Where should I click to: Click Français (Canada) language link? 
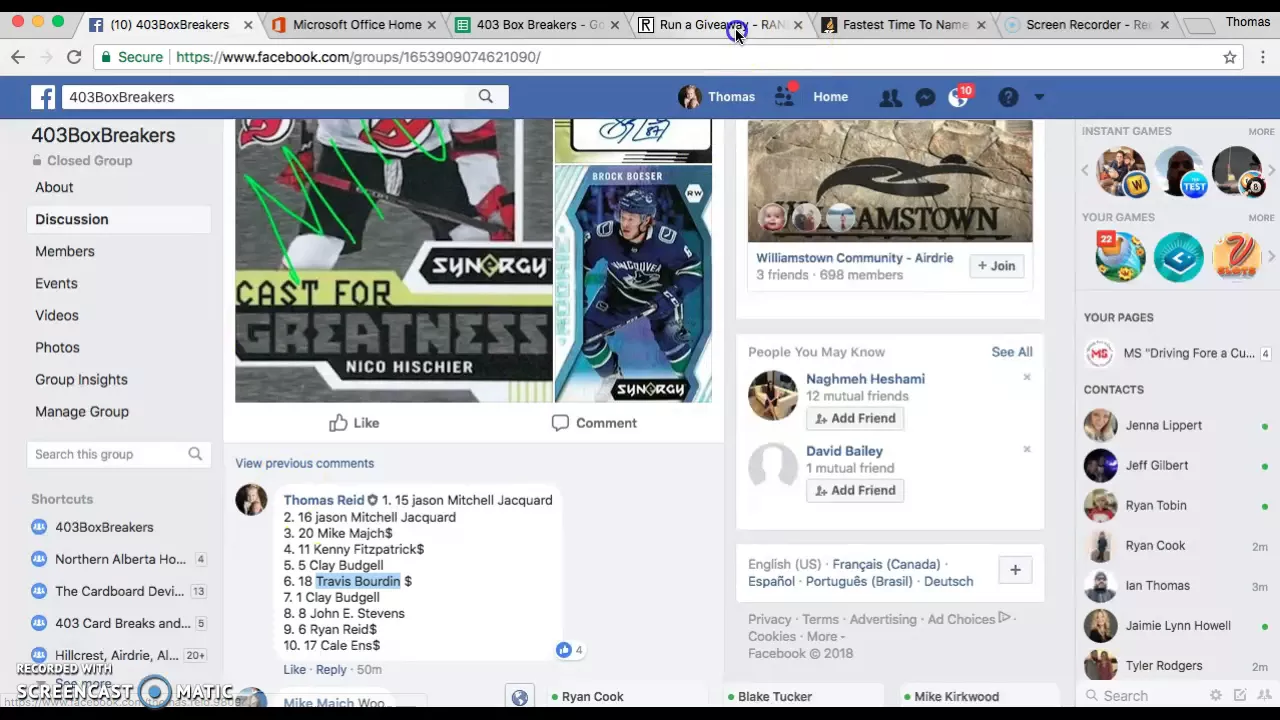886,564
